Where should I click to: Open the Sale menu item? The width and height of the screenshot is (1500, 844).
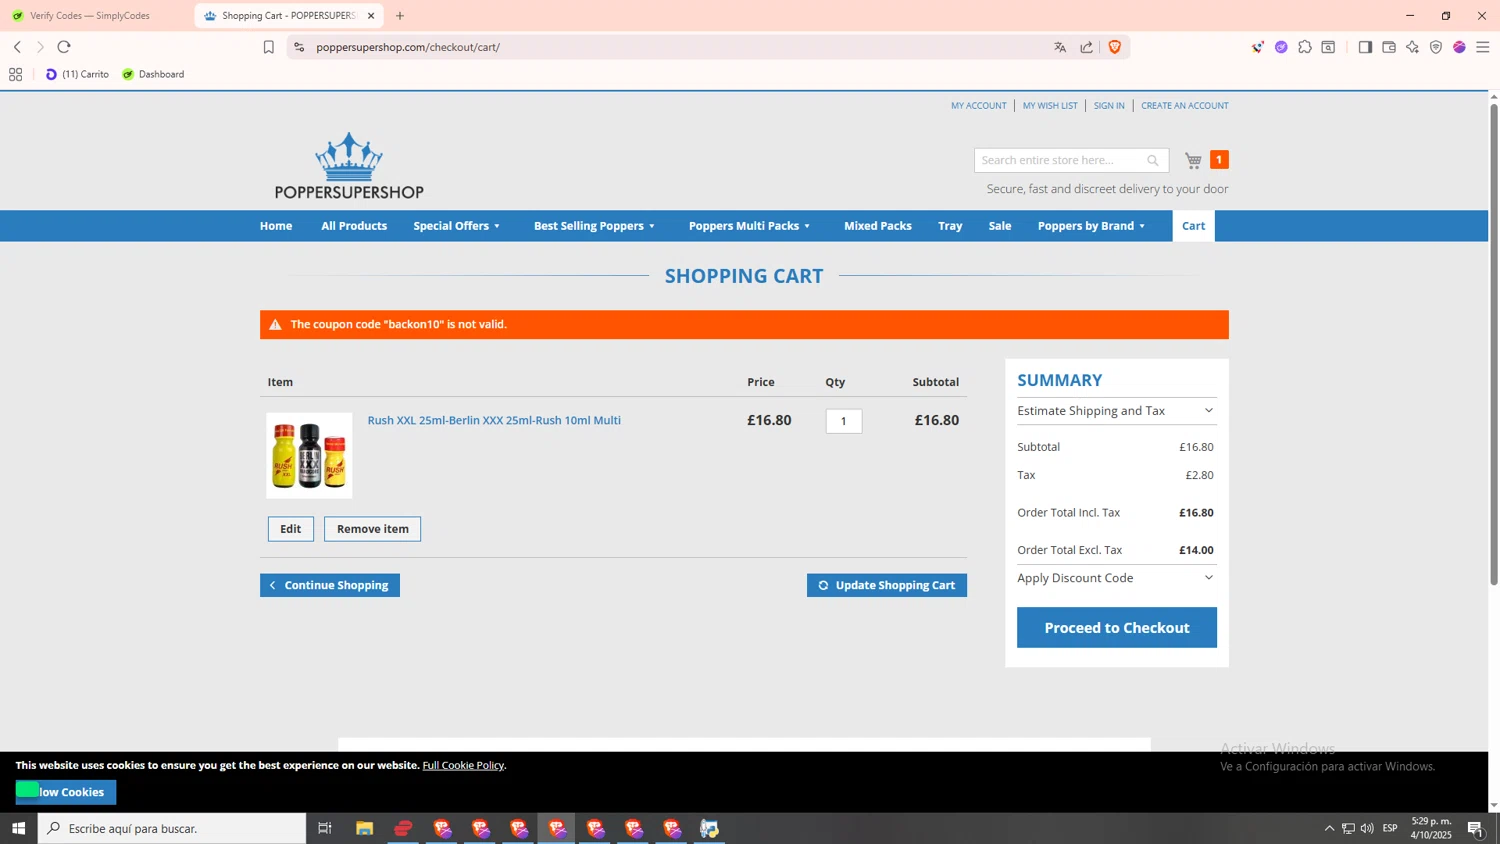coord(1000,226)
